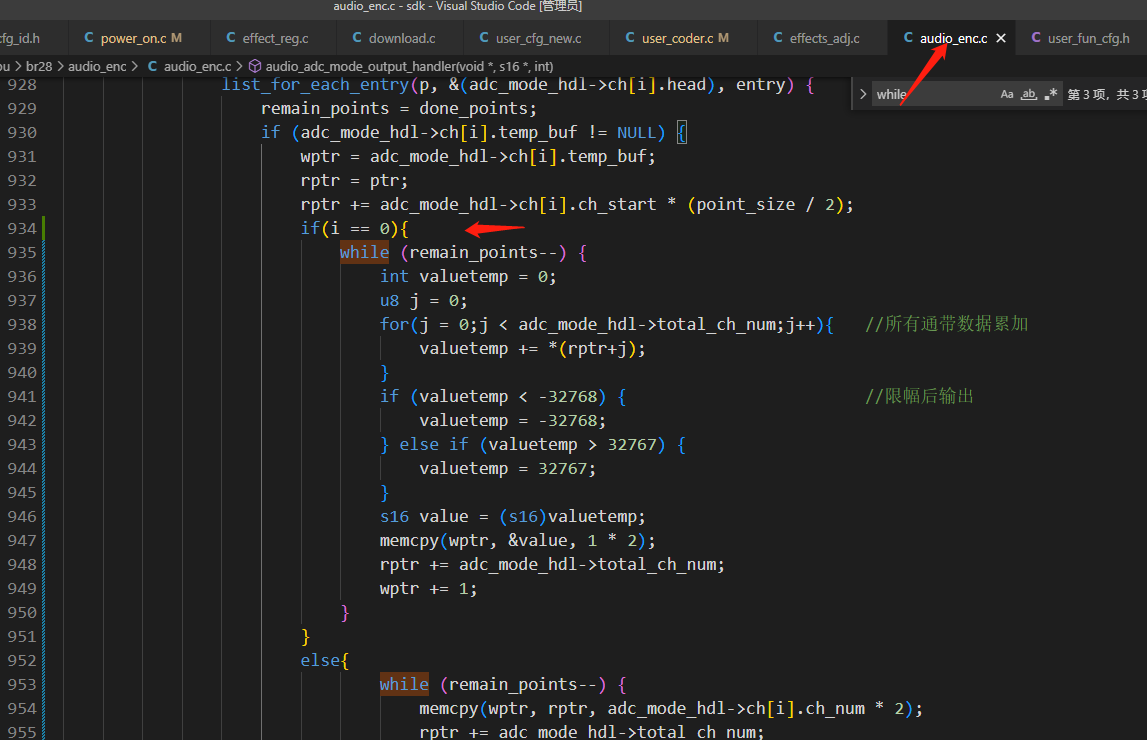Click the 'while' search input field
This screenshot has height=740, width=1147.
click(933, 94)
